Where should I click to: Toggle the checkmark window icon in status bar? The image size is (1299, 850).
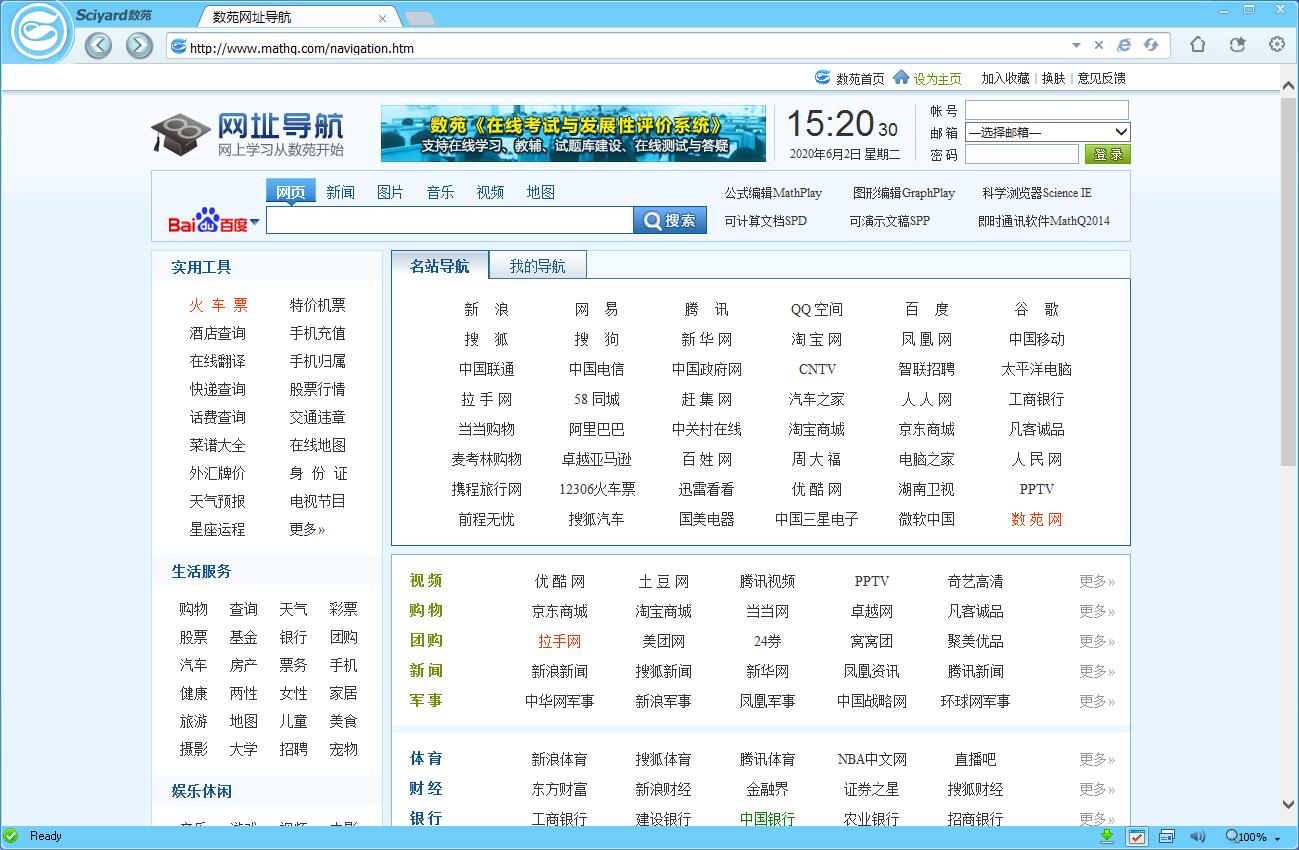coord(1137,837)
